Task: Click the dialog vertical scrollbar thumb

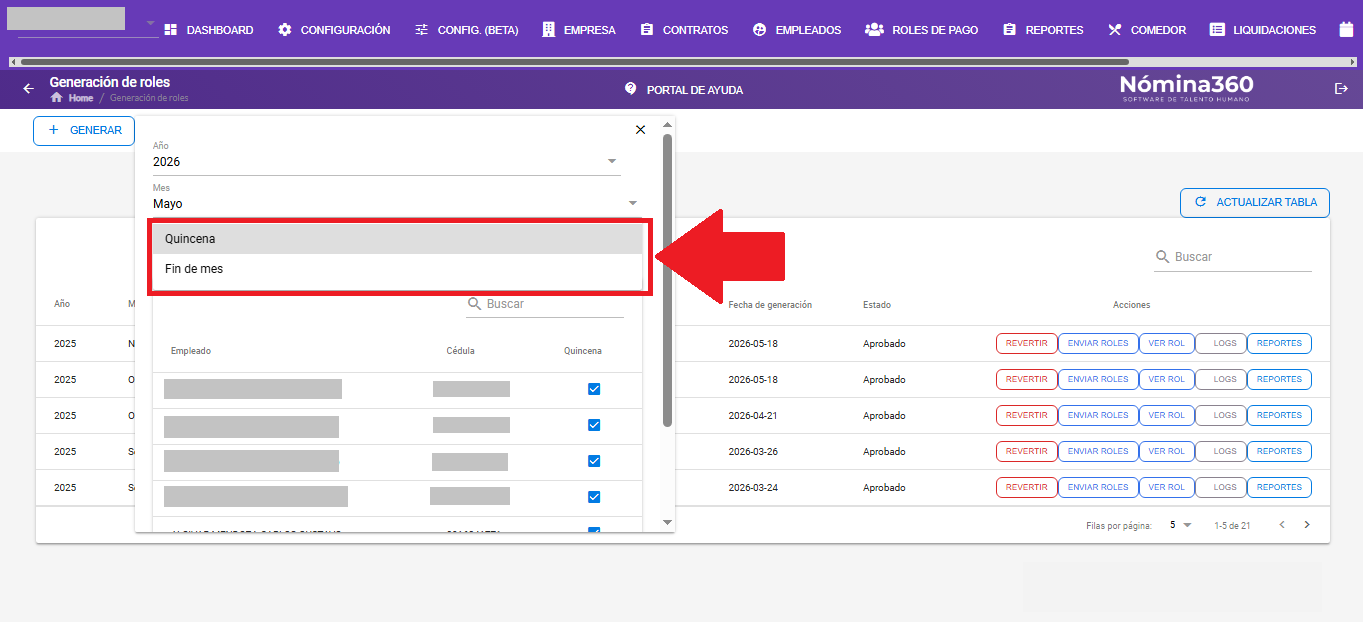Action: pos(667,280)
